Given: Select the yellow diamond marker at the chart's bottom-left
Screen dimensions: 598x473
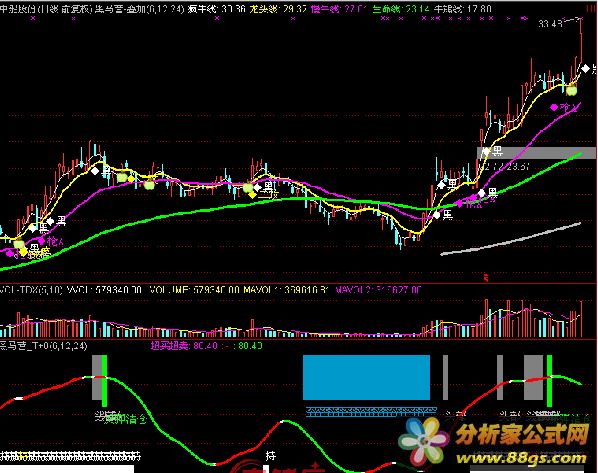Looking at the screenshot, I should coord(24,252).
